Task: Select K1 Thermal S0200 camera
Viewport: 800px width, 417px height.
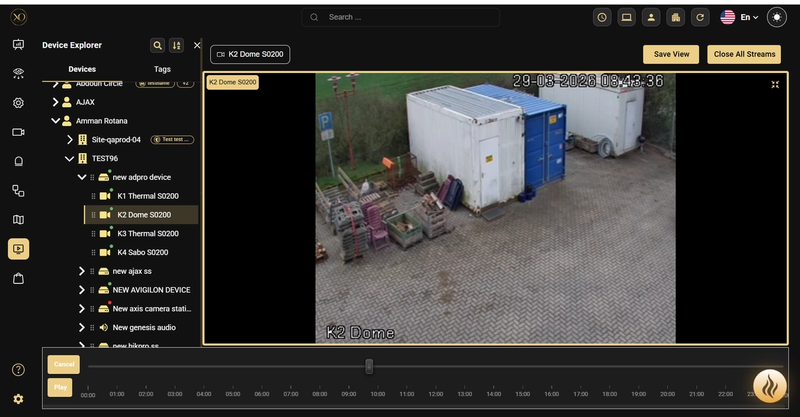Action: (141, 196)
